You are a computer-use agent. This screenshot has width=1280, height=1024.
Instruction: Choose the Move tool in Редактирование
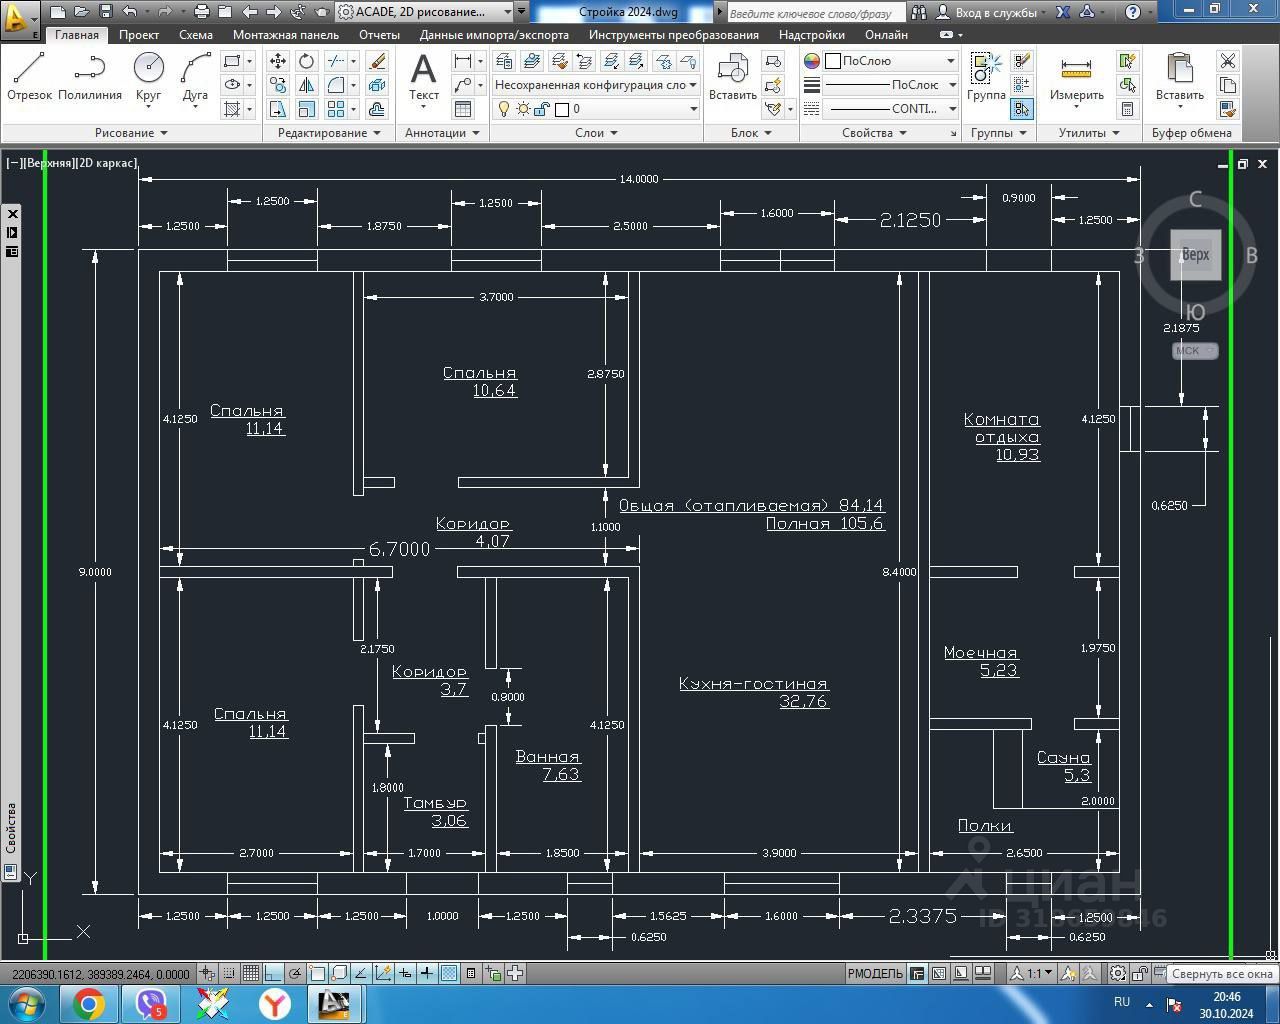pyautogui.click(x=278, y=61)
